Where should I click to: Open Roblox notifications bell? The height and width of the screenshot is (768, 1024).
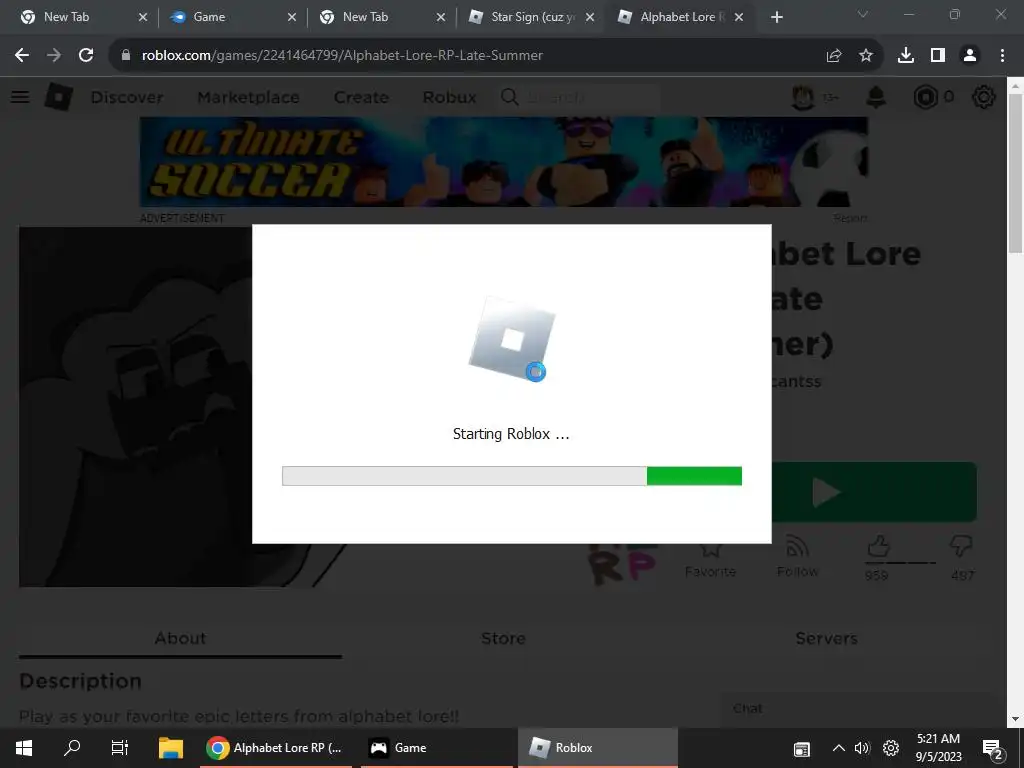(x=876, y=97)
